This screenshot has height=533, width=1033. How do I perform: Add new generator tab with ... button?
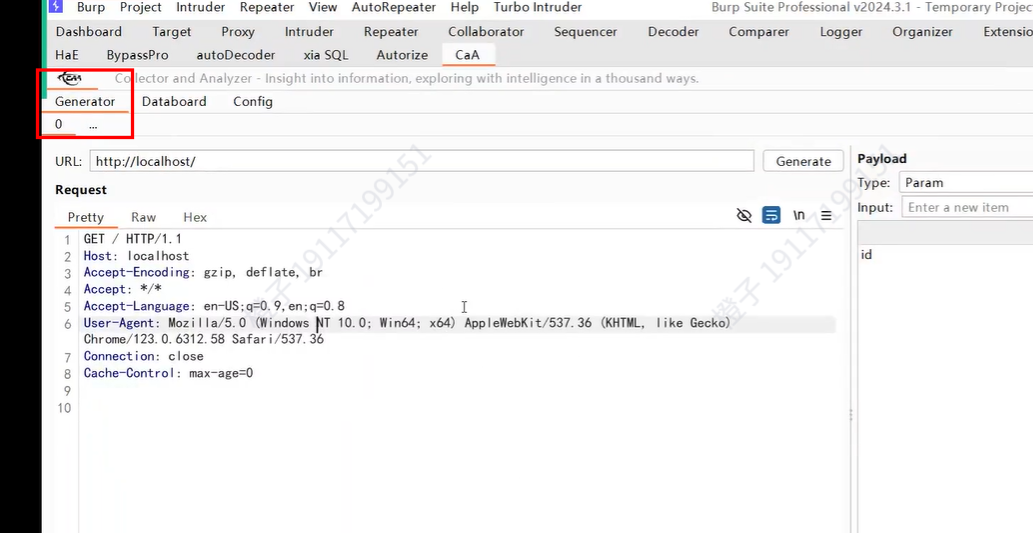tap(93, 124)
